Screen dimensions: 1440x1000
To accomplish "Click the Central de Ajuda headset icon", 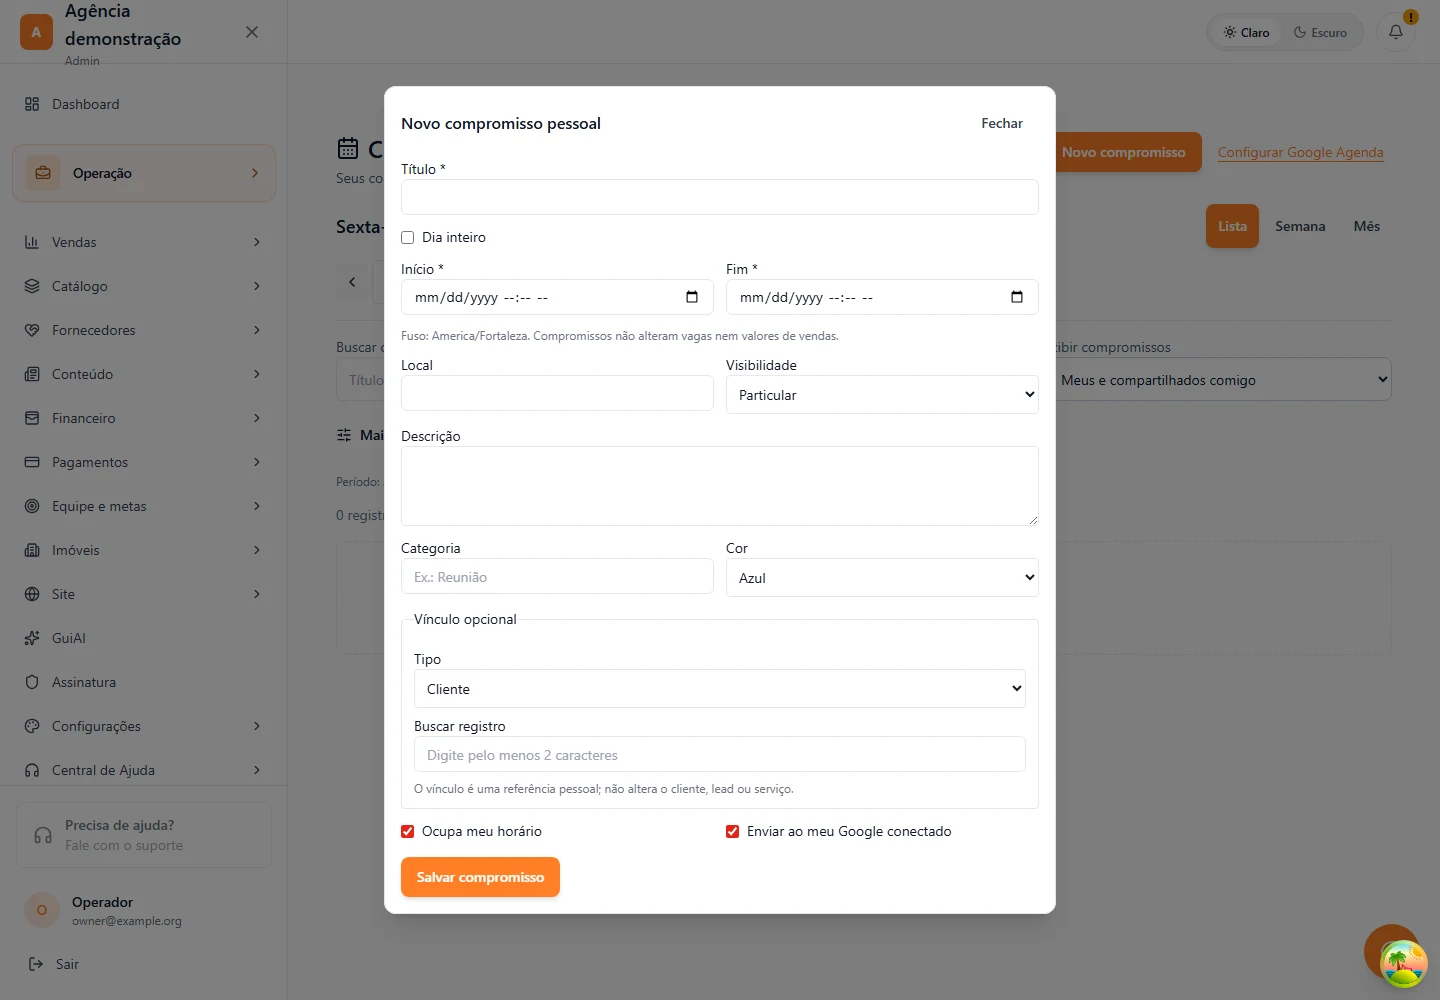I will point(32,770).
